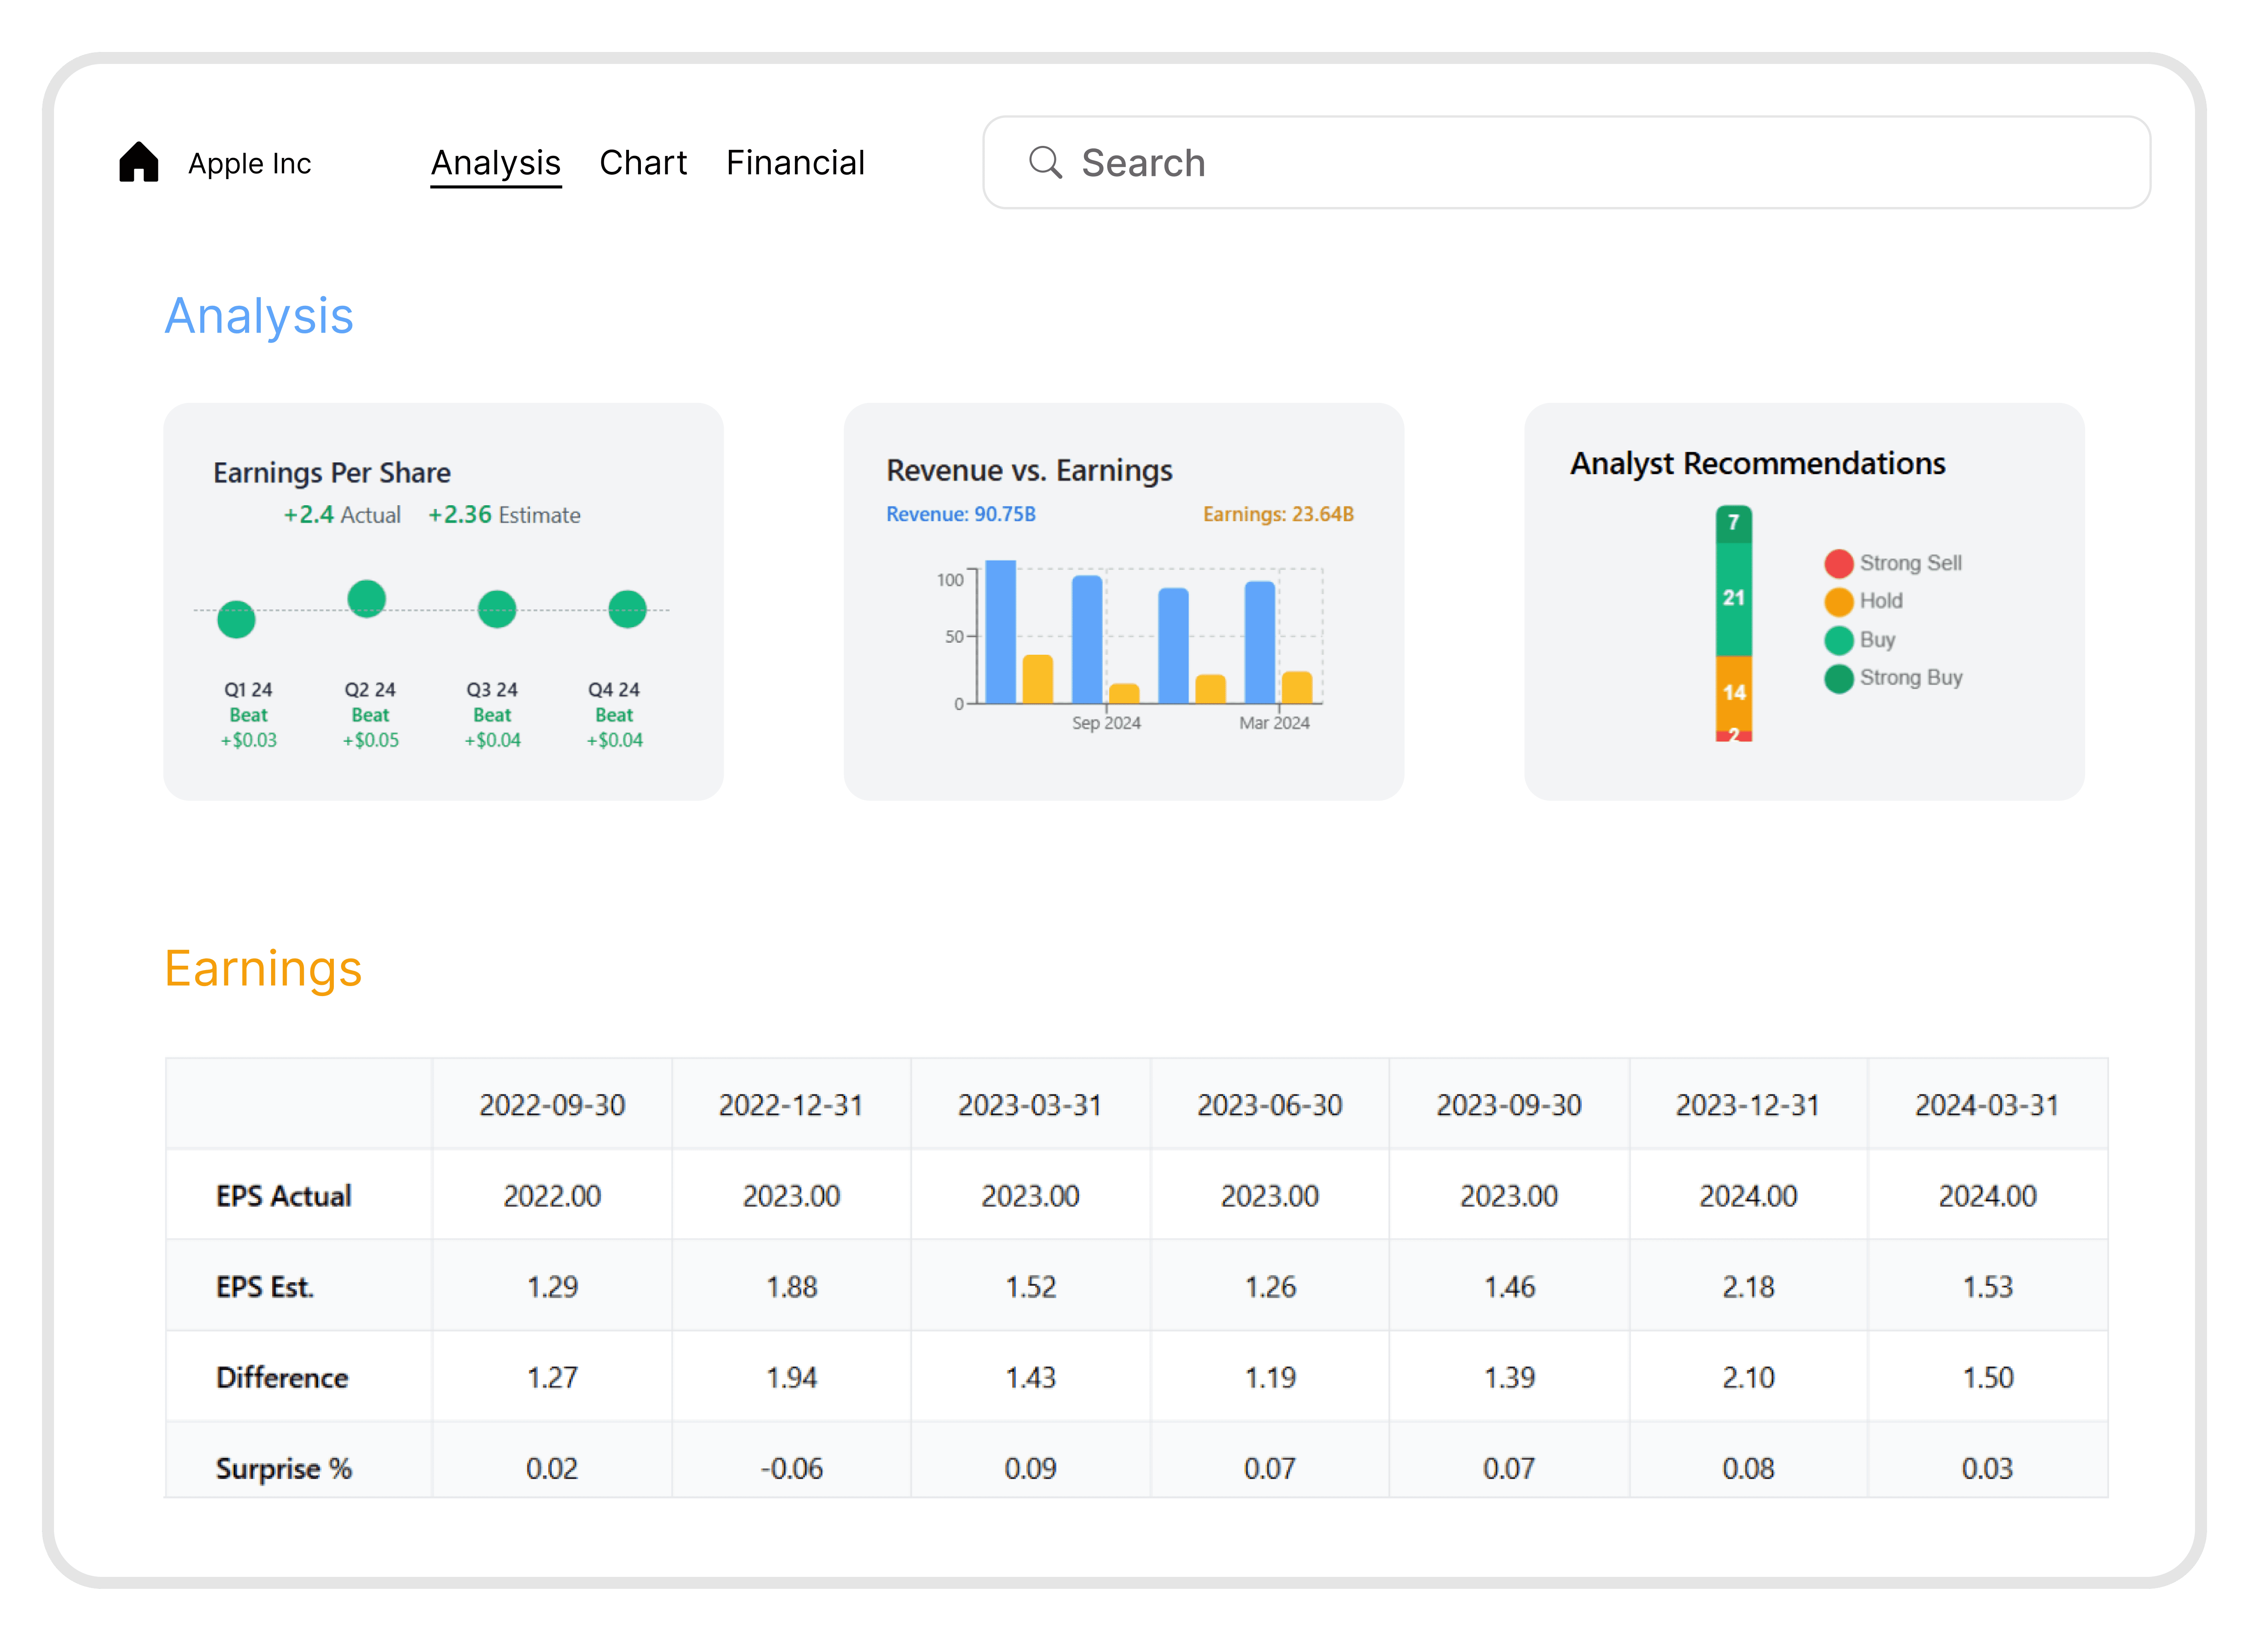Image resolution: width=2247 pixels, height=1652 pixels.
Task: Click the Sep 2024 axis label
Action: tap(1105, 723)
